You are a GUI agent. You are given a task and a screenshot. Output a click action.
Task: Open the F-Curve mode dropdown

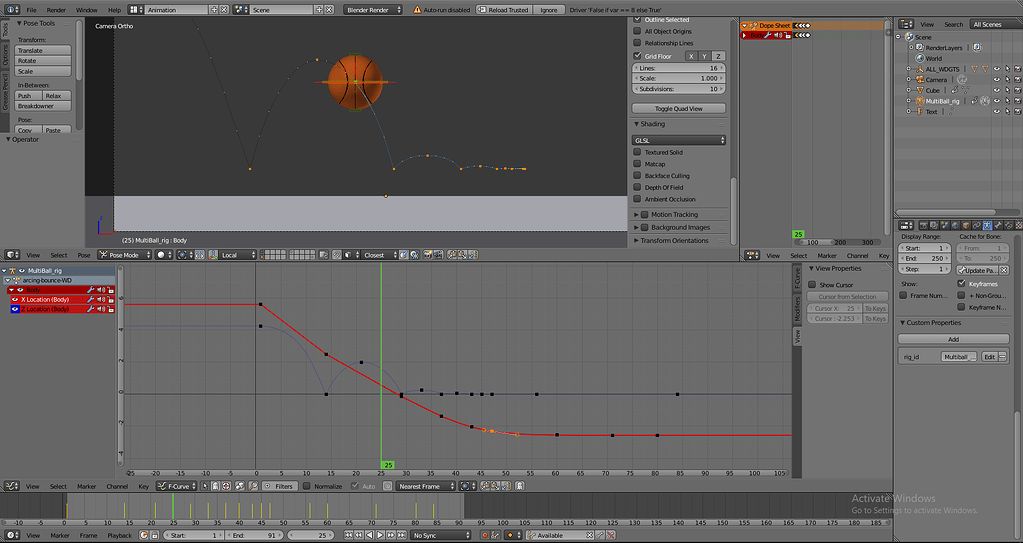click(x=176, y=486)
